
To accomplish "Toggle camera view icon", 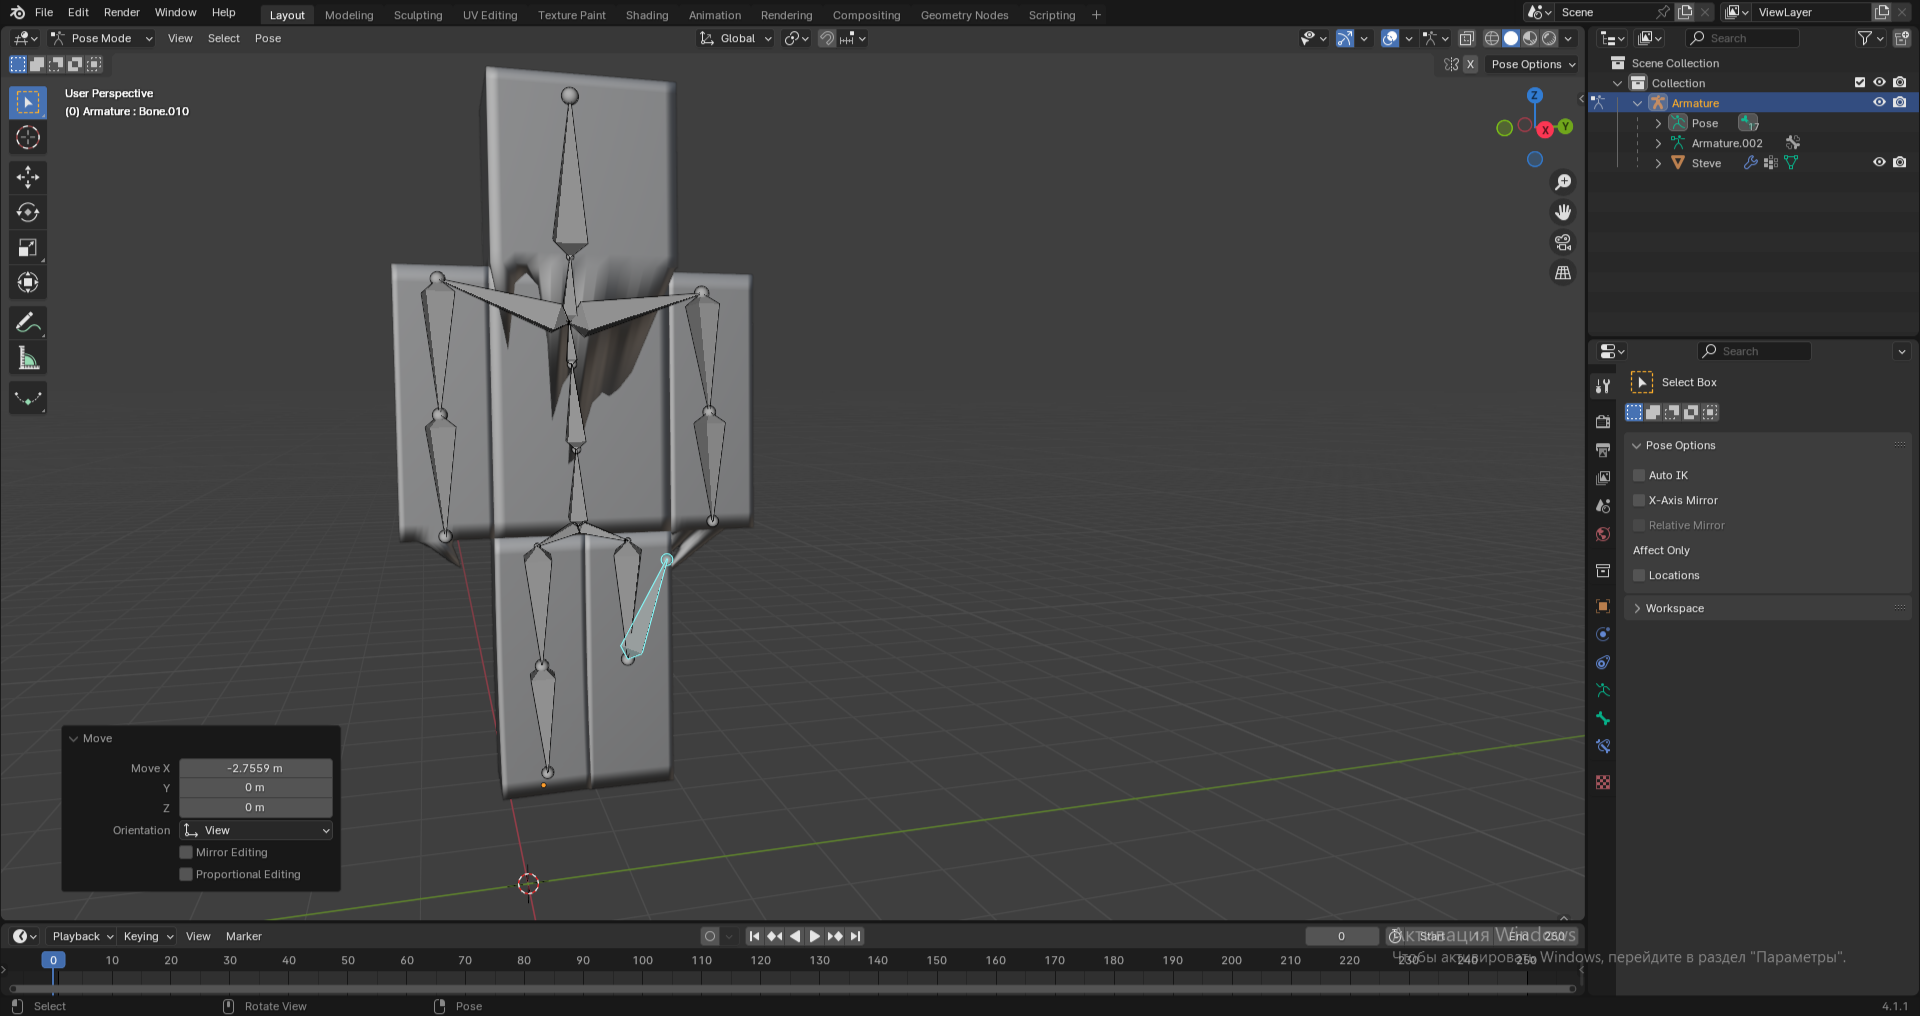I will (x=1563, y=242).
